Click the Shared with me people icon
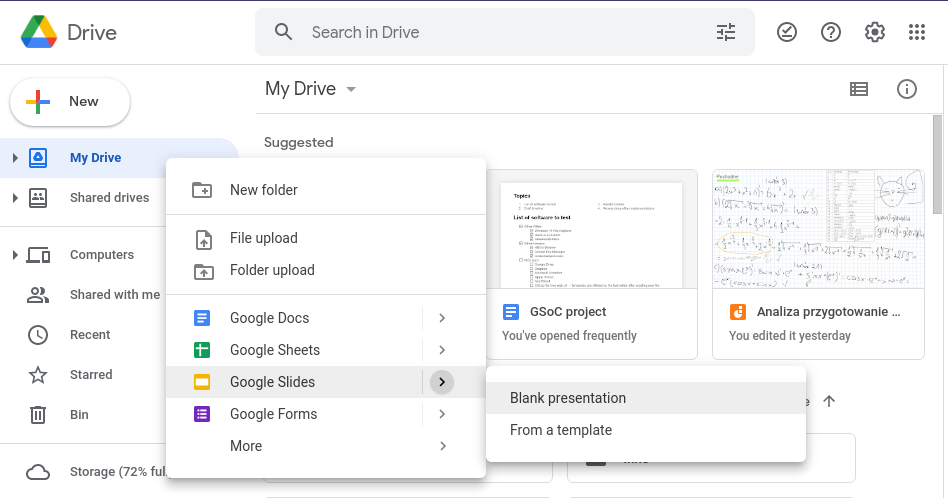The image size is (948, 498). (x=38, y=295)
